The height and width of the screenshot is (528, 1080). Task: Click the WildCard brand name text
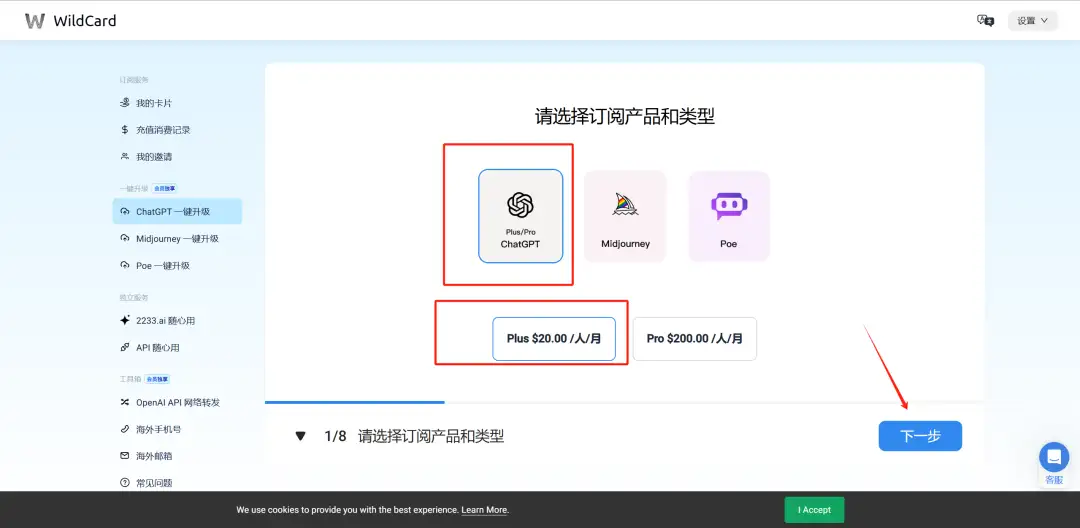click(85, 21)
